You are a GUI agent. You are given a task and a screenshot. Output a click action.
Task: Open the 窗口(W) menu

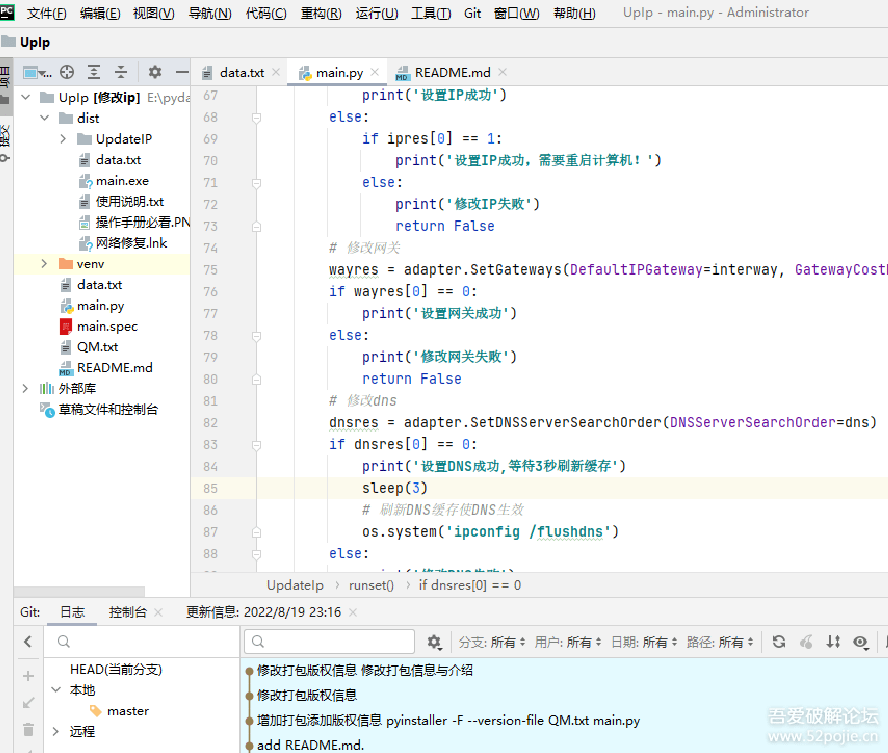pos(516,13)
